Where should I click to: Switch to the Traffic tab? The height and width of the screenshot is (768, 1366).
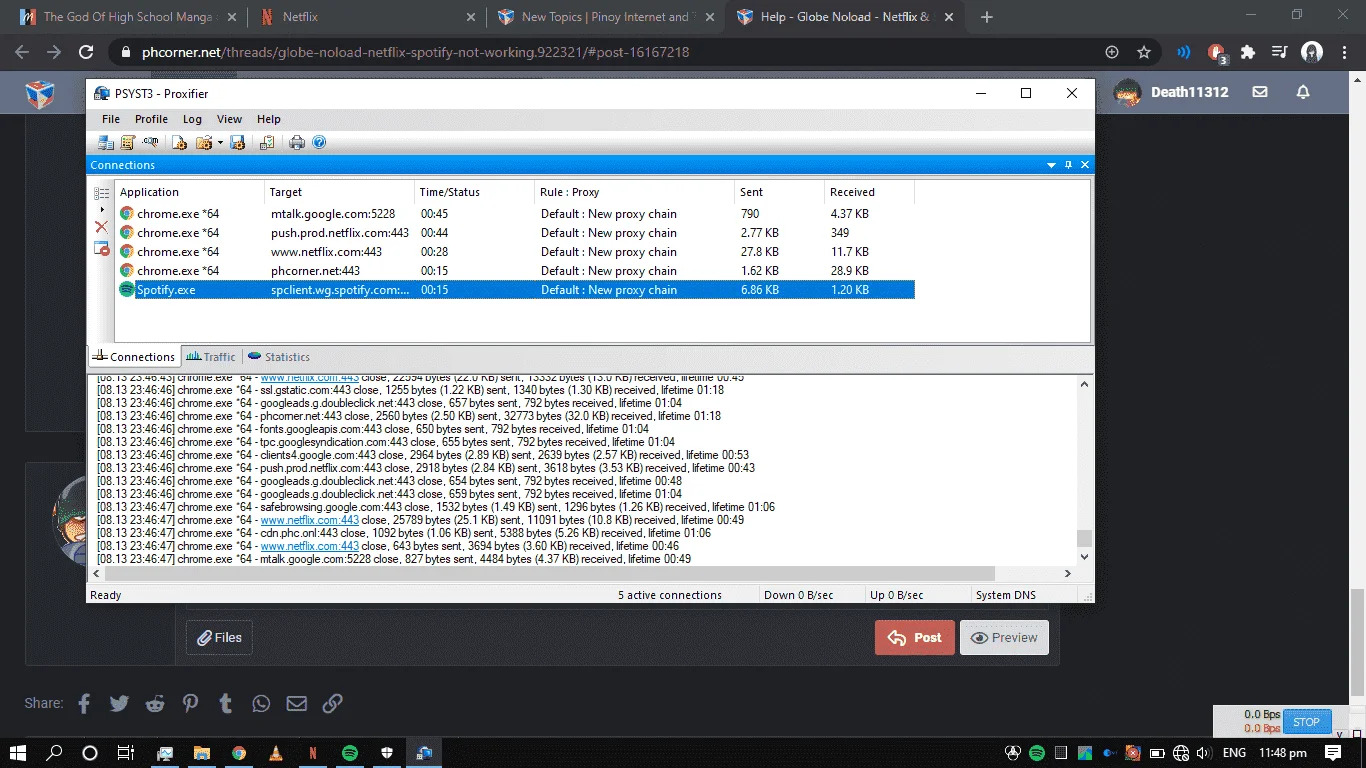(211, 357)
